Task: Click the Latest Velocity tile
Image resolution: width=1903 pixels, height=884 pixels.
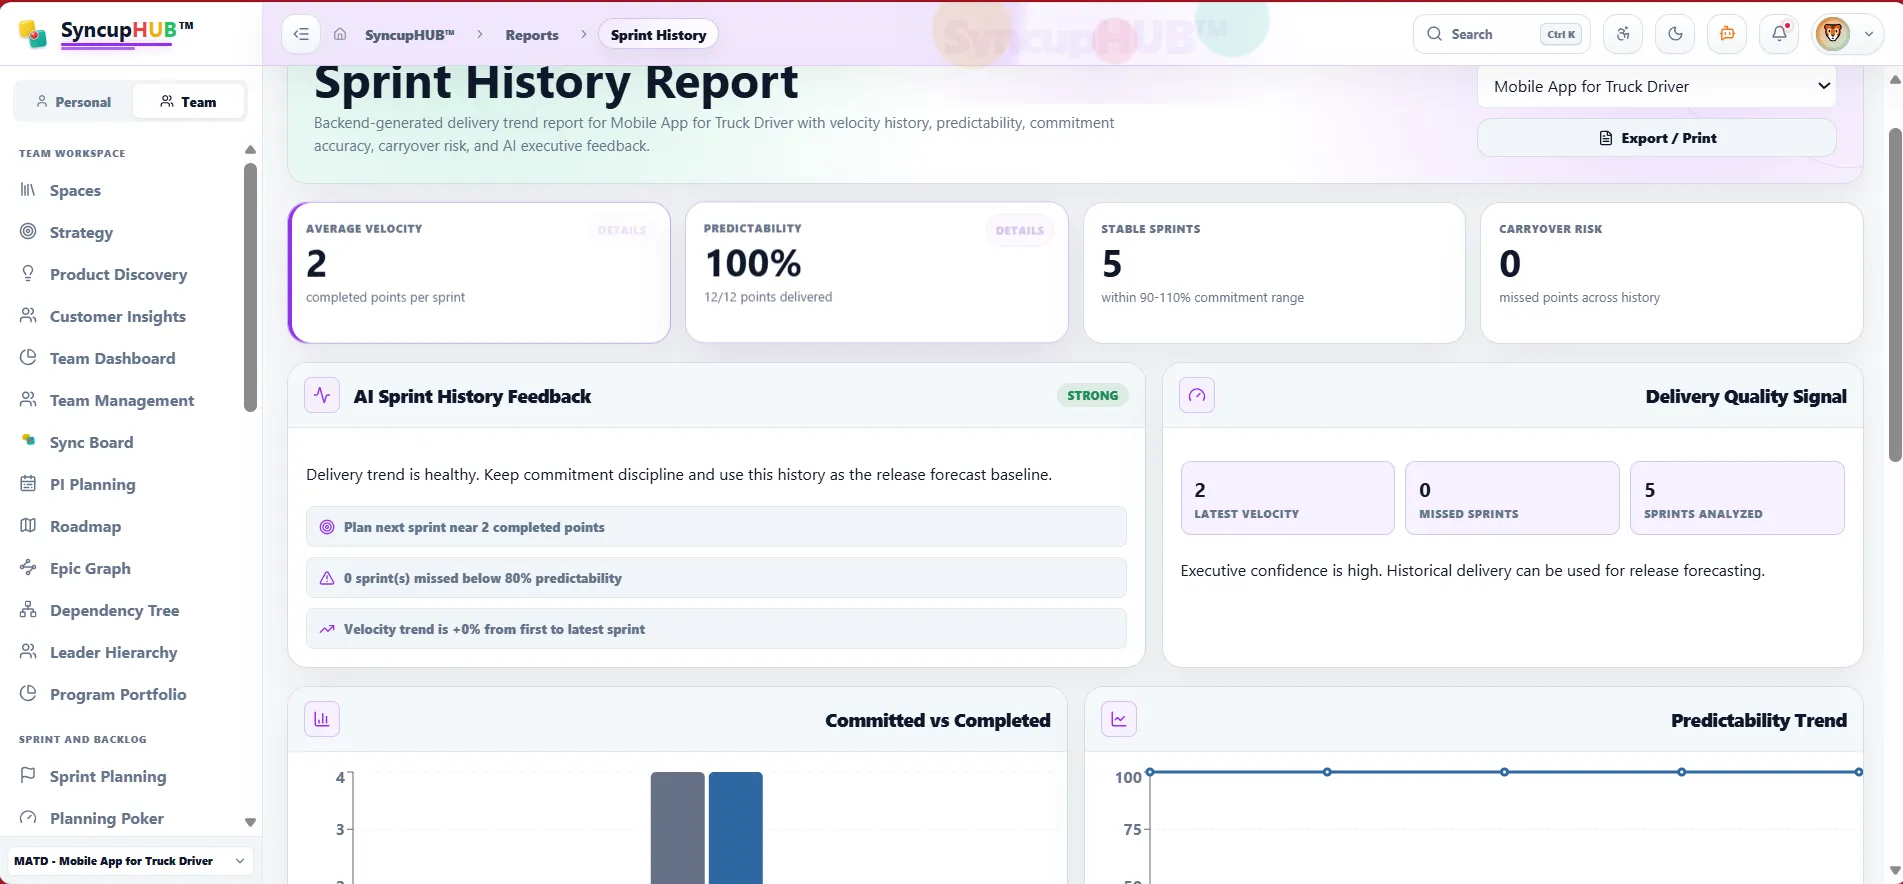Action: point(1287,498)
